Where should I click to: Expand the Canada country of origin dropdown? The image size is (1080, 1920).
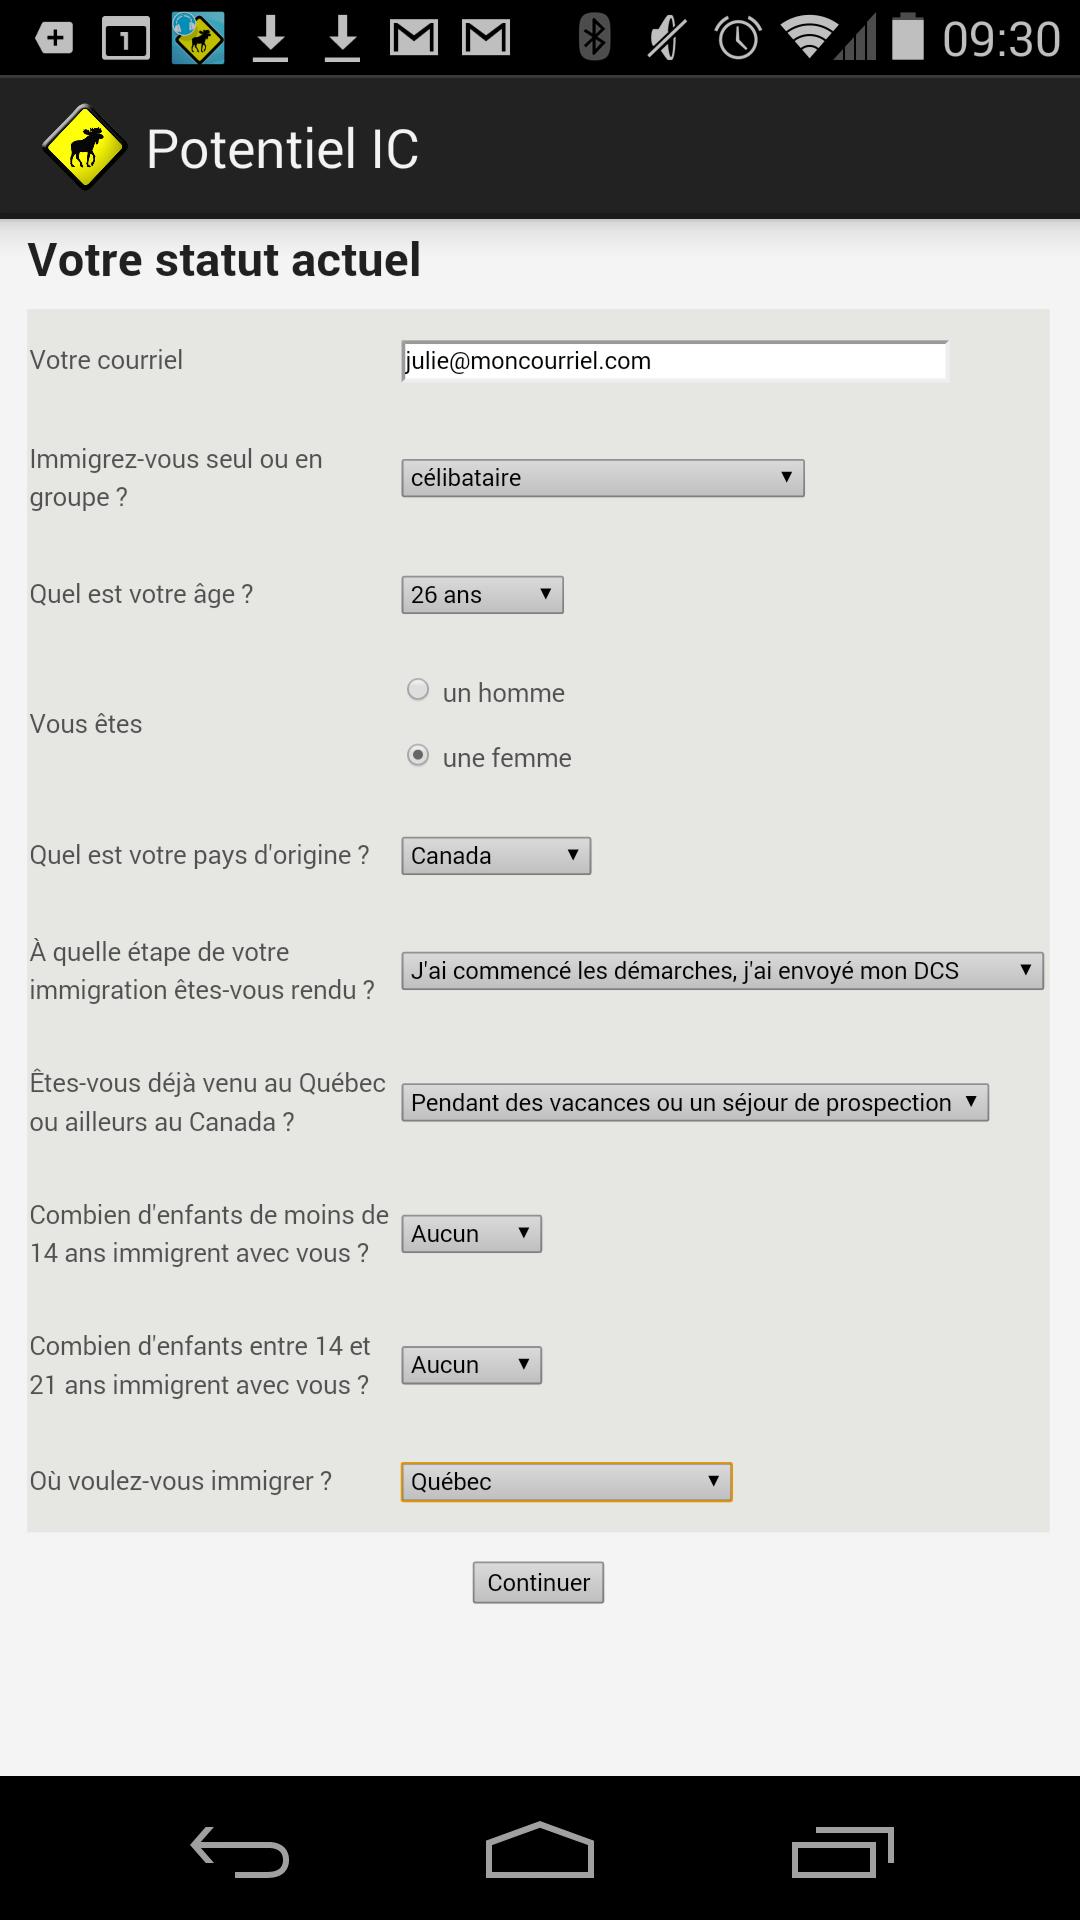click(496, 856)
